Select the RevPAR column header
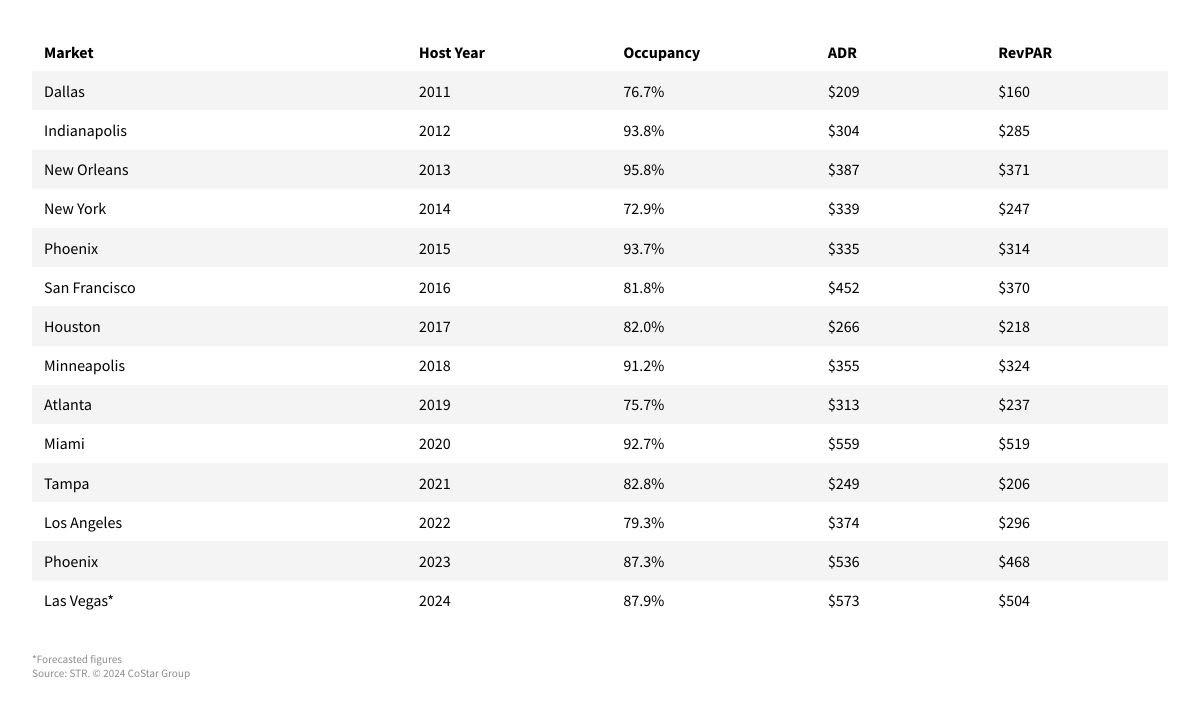Image resolution: width=1200 pixels, height=704 pixels. coord(1025,53)
